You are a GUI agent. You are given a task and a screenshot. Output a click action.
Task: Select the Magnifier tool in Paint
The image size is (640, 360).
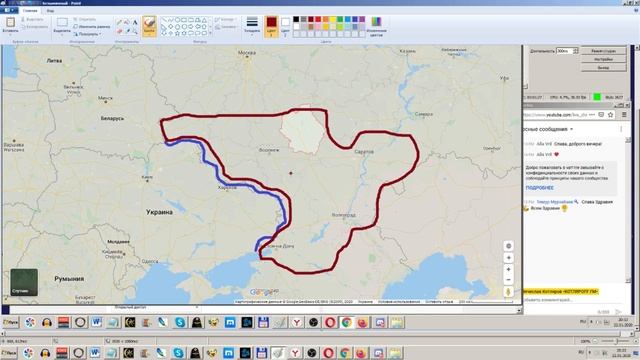pyautogui.click(x=135, y=31)
